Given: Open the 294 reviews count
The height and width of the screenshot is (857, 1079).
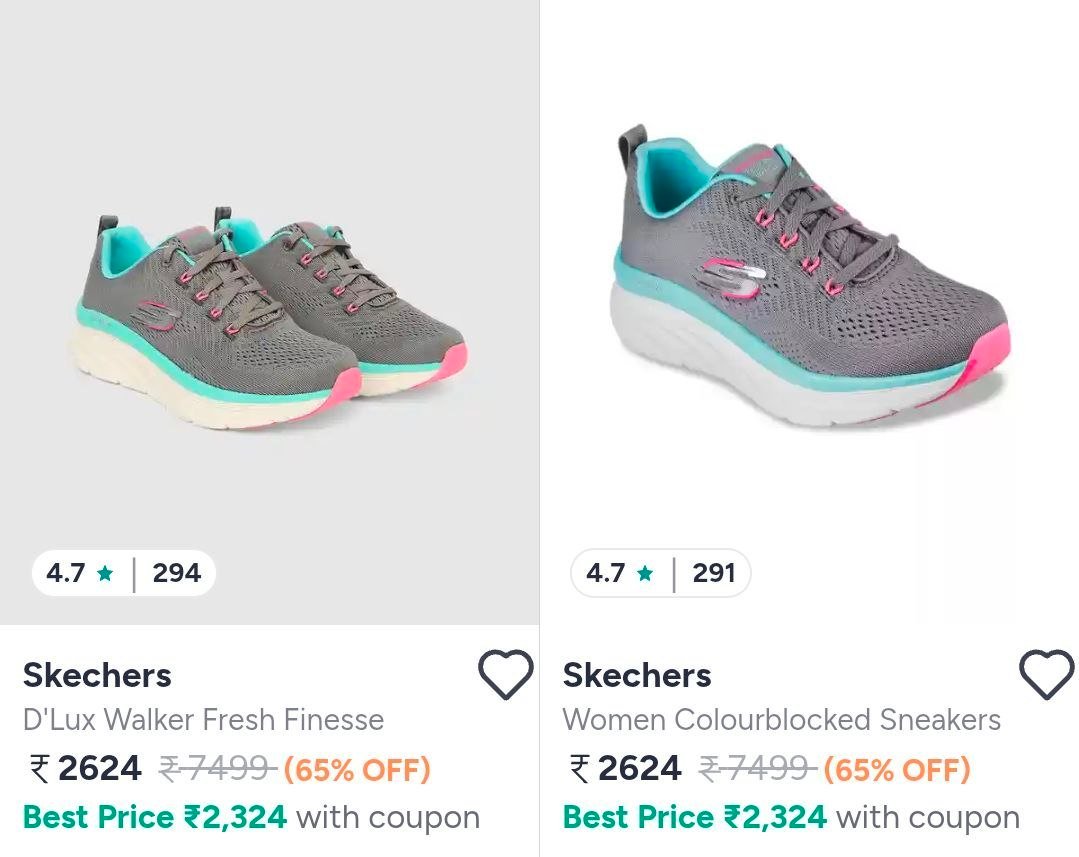Looking at the screenshot, I should point(177,574).
